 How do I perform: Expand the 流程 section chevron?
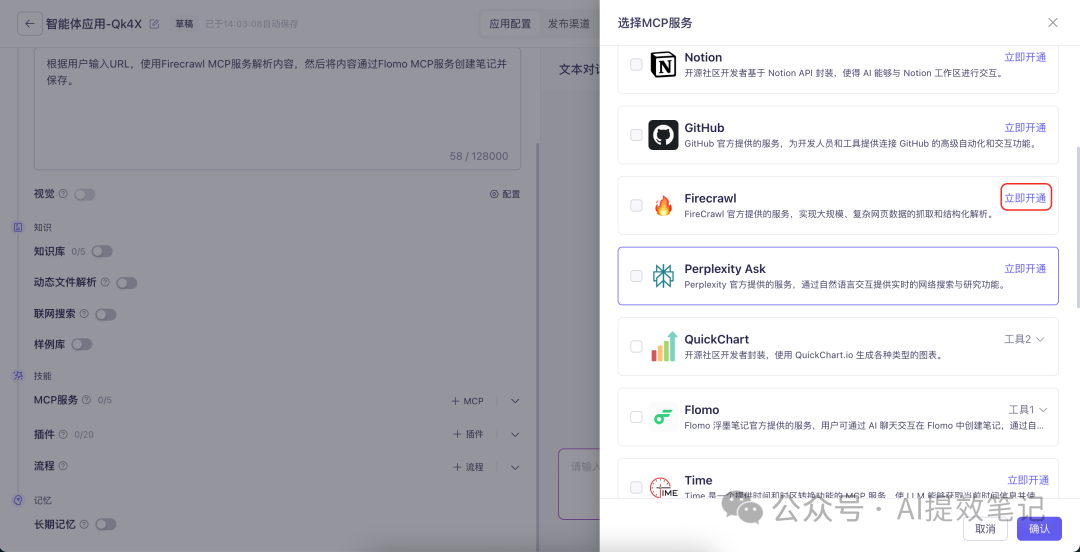(515, 467)
